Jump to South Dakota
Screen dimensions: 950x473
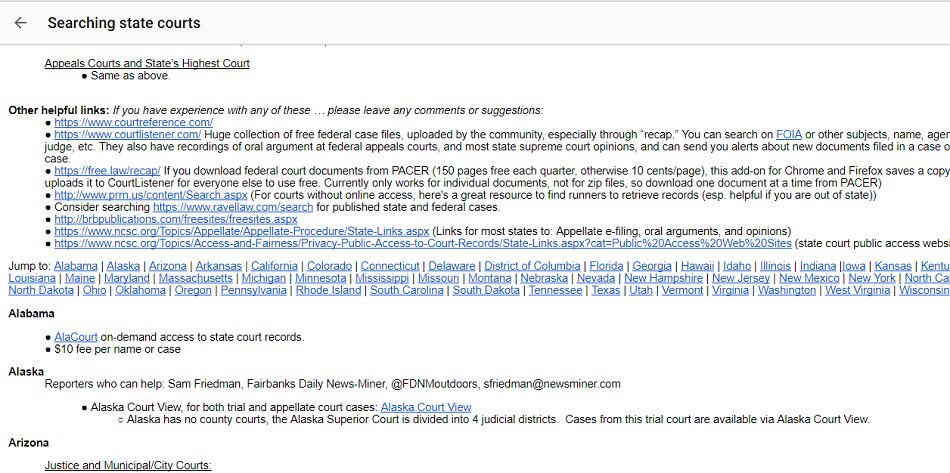click(x=486, y=290)
